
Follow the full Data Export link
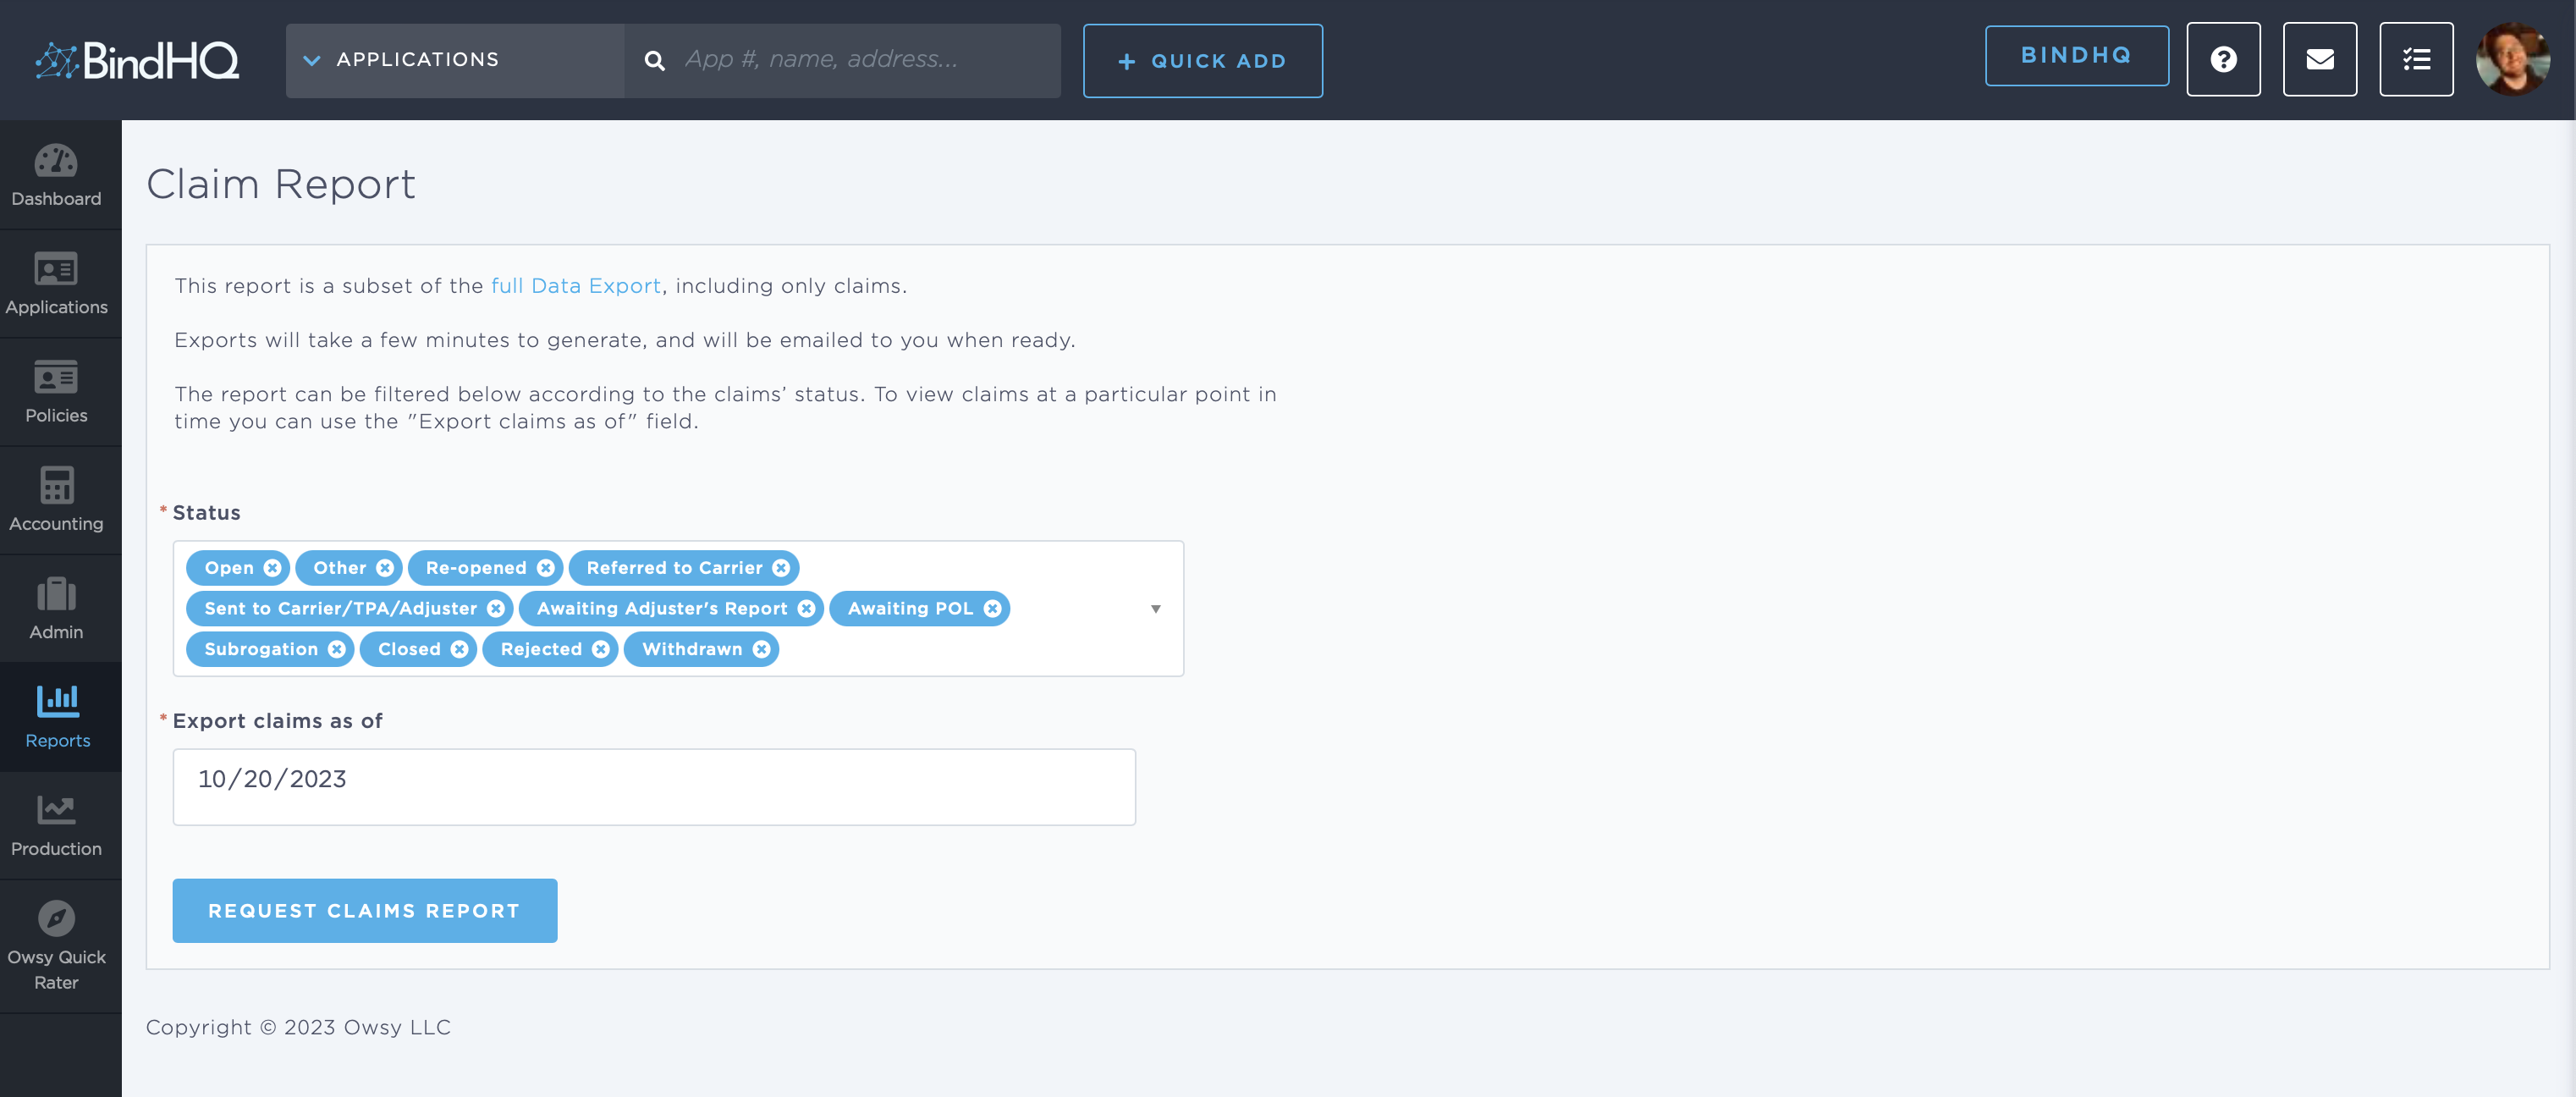(575, 286)
